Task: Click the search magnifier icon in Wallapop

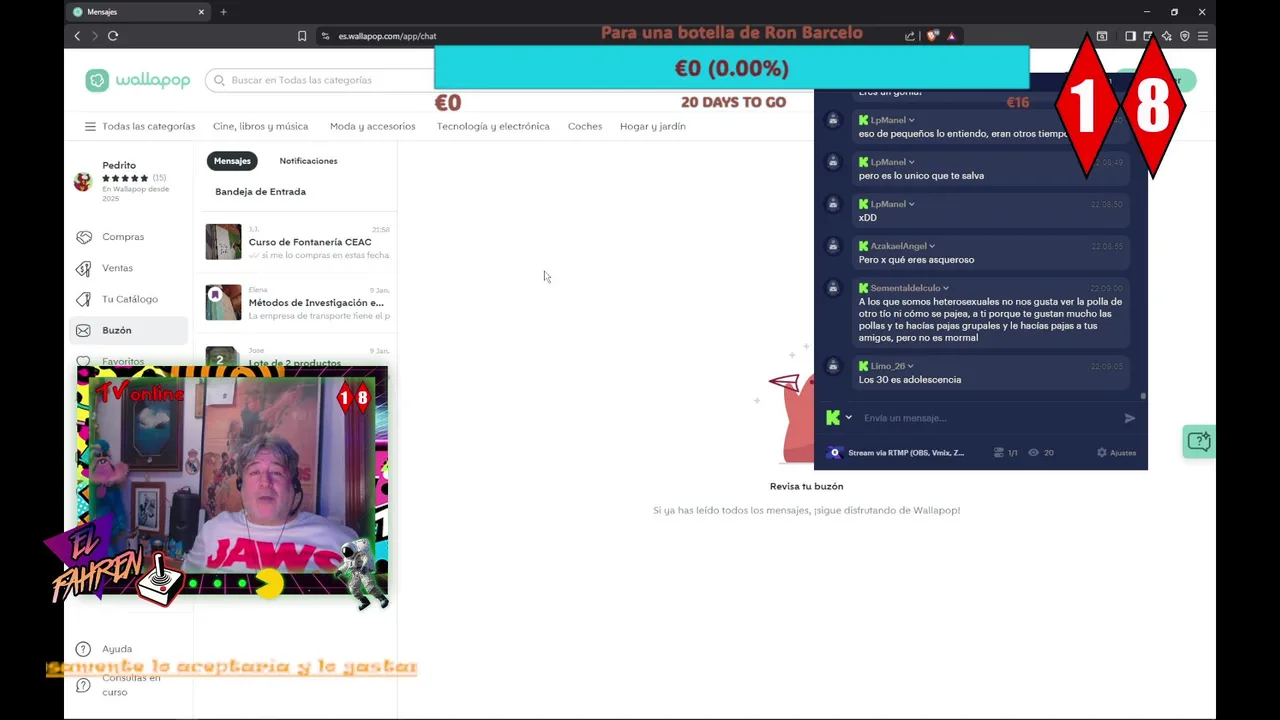Action: tap(219, 80)
